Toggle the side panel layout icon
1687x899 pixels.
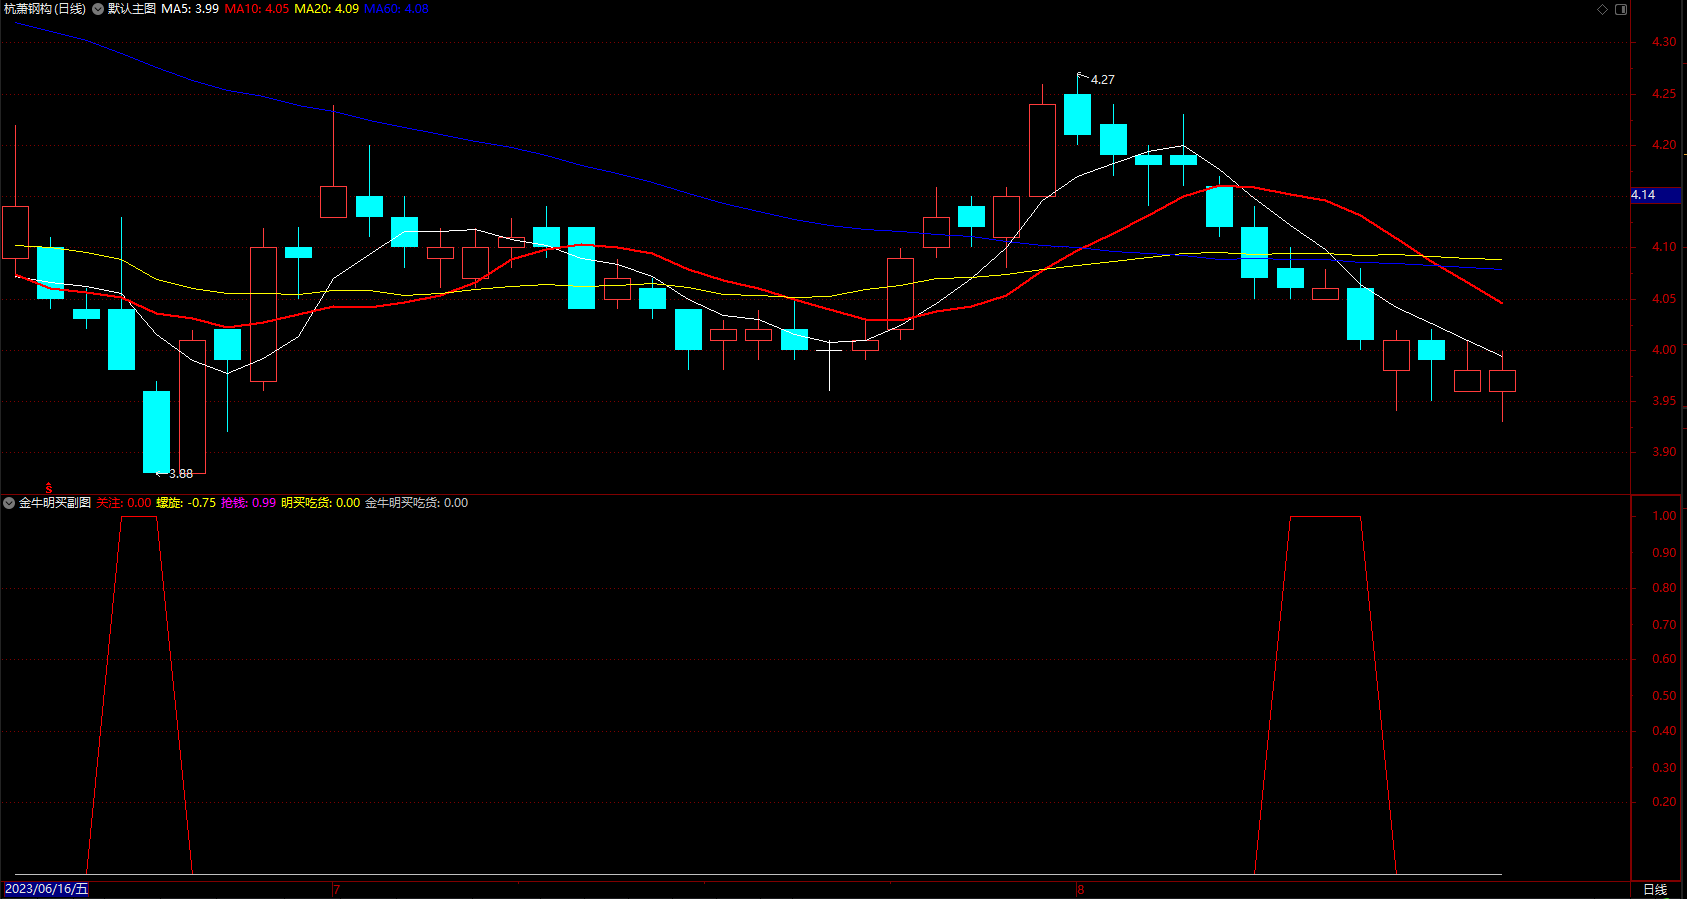pos(1621,9)
